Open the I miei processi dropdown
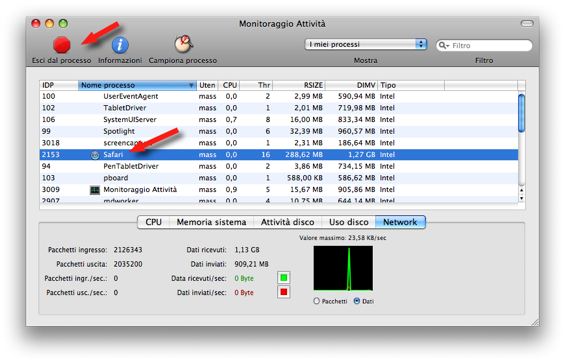This screenshot has width=565, height=362. (366, 44)
